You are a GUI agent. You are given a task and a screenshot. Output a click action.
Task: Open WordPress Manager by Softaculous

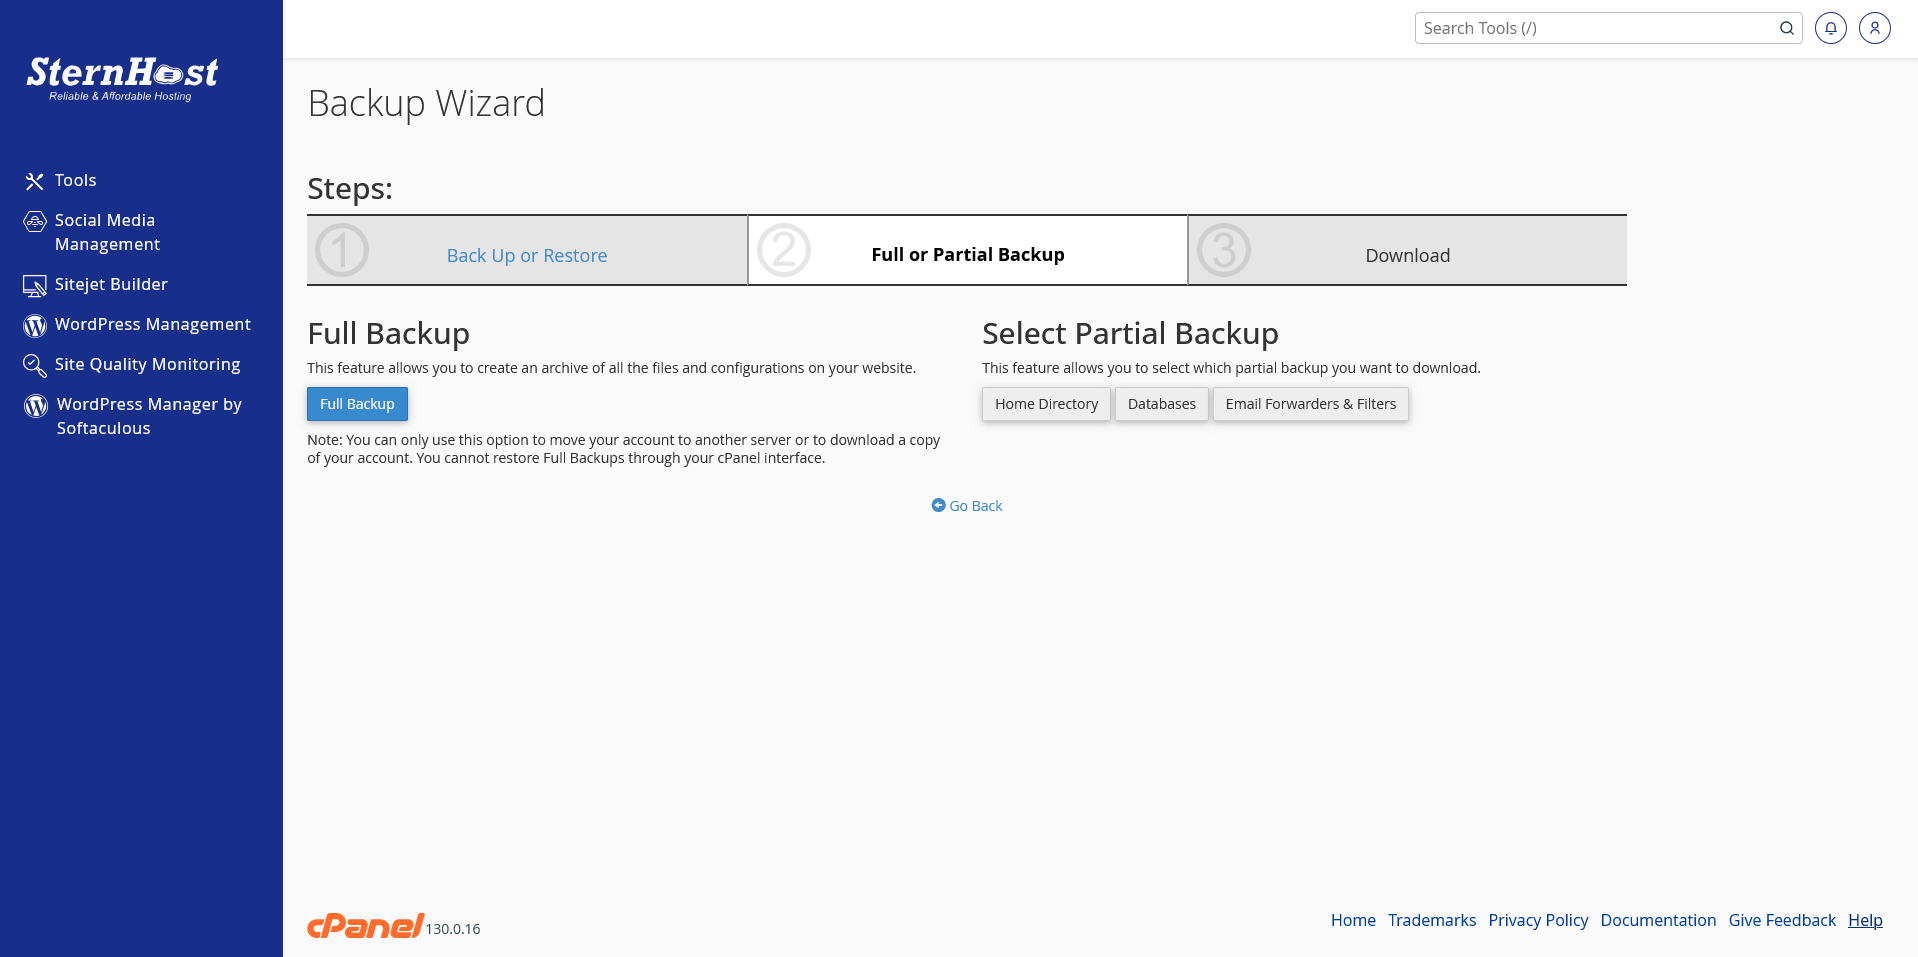click(148, 416)
